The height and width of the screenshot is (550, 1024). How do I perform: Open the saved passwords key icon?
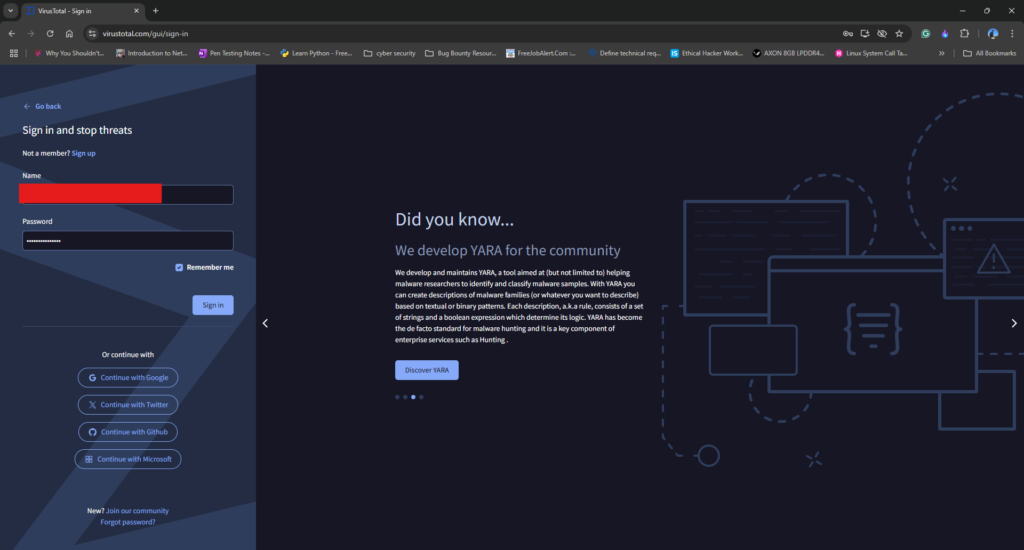tap(848, 33)
